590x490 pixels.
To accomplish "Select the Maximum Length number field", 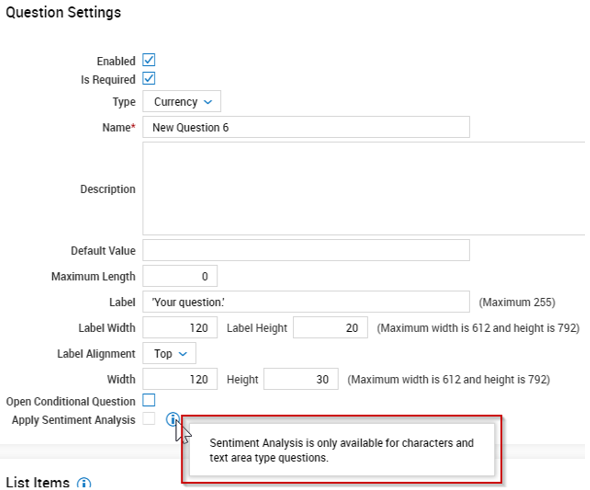I will tap(180, 276).
